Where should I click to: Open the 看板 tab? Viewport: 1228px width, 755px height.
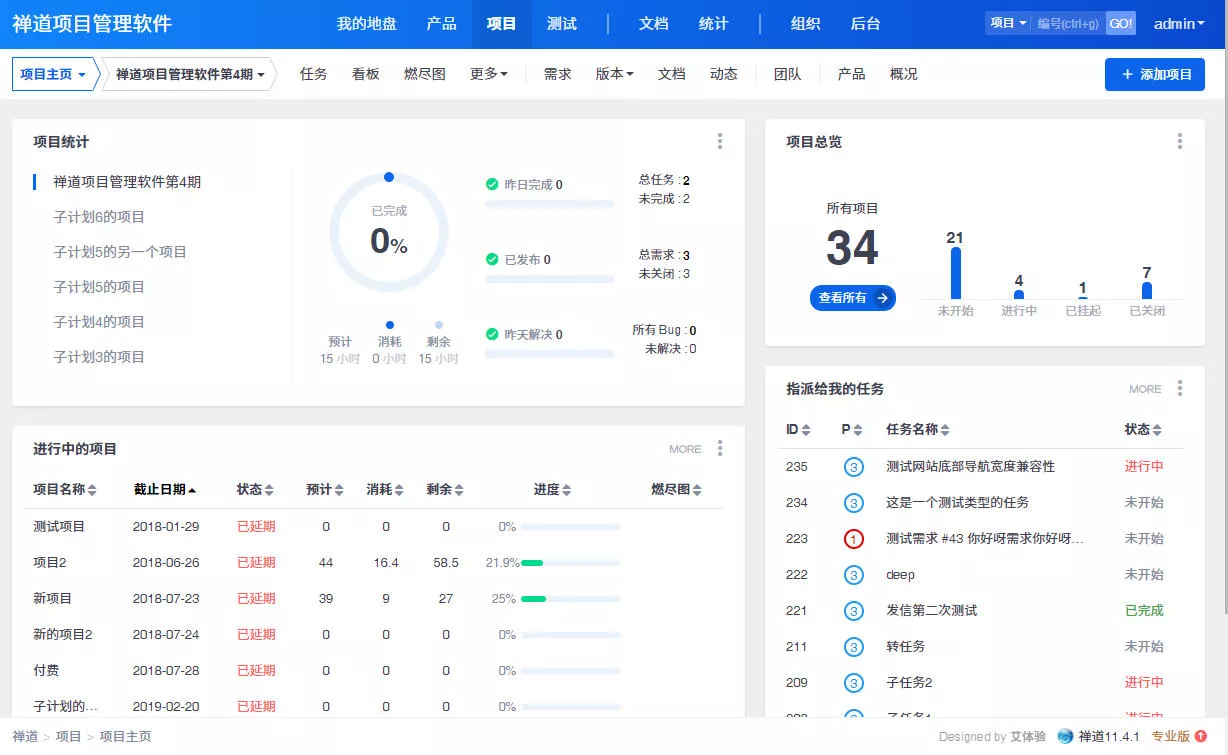[366, 74]
